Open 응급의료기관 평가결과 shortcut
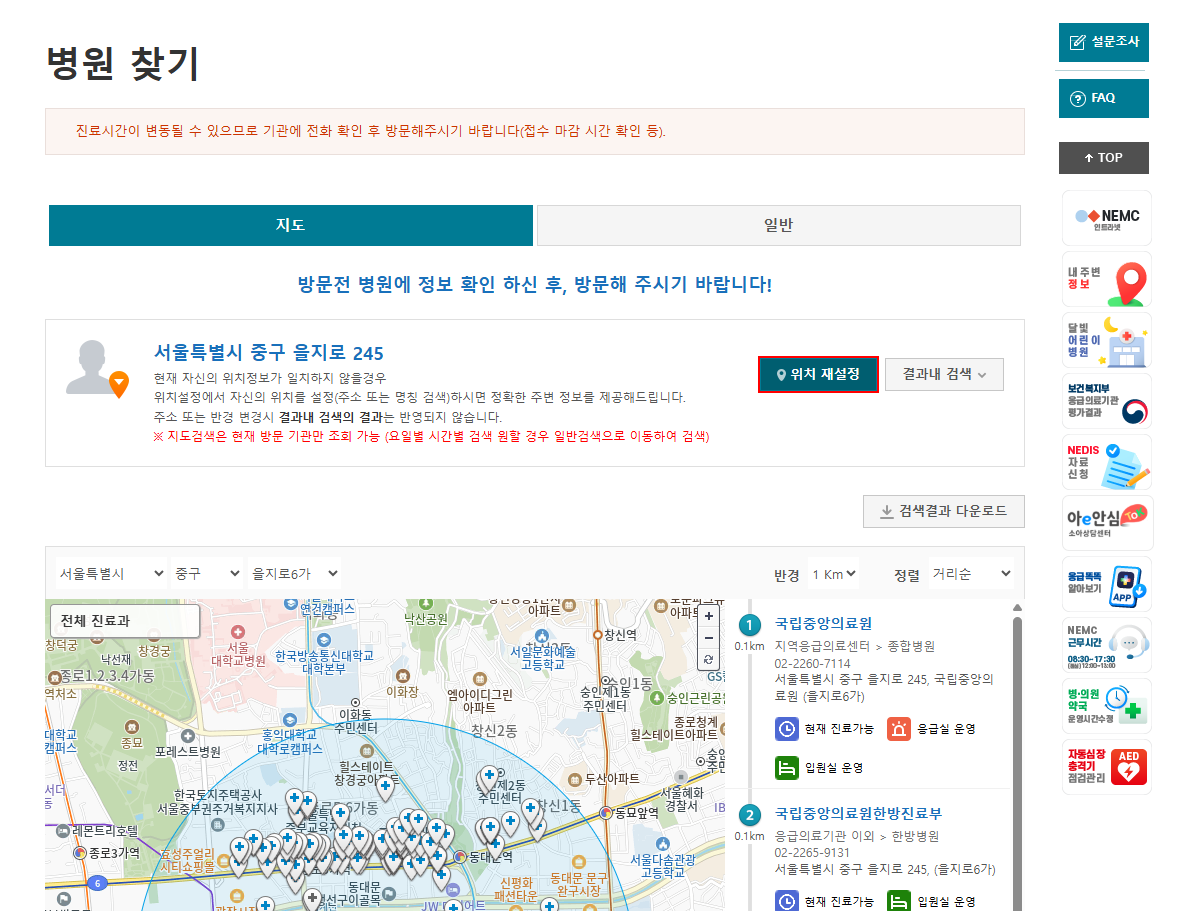The height and width of the screenshot is (911, 1182). coord(1107,402)
